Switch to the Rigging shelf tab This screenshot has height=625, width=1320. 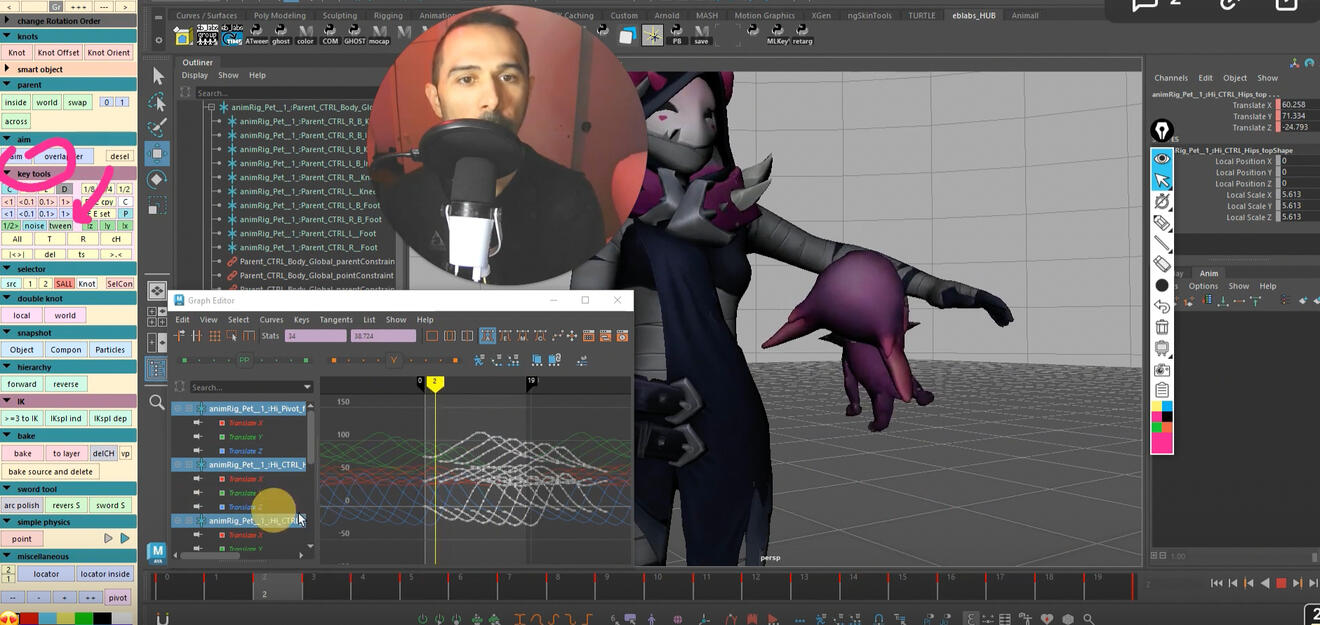point(388,16)
